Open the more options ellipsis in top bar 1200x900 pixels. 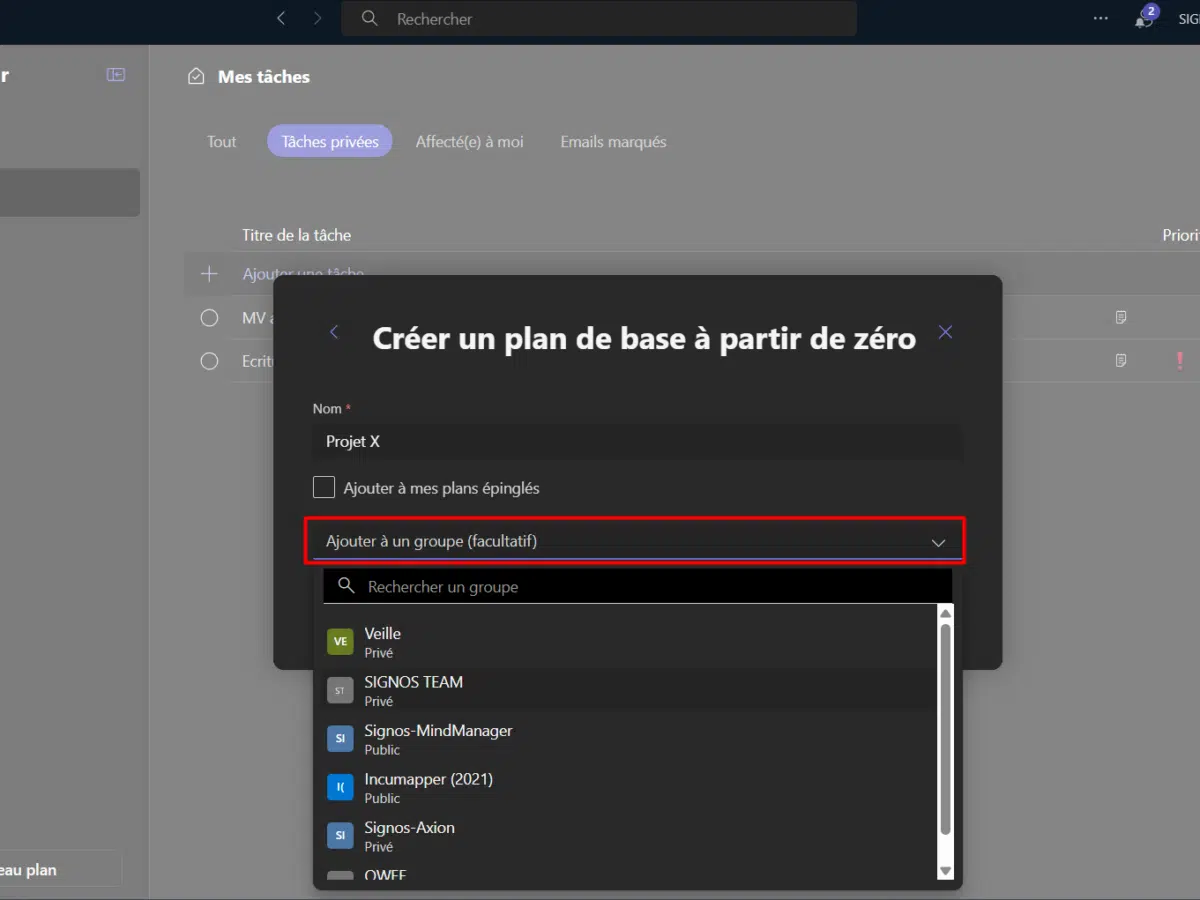(x=1101, y=18)
